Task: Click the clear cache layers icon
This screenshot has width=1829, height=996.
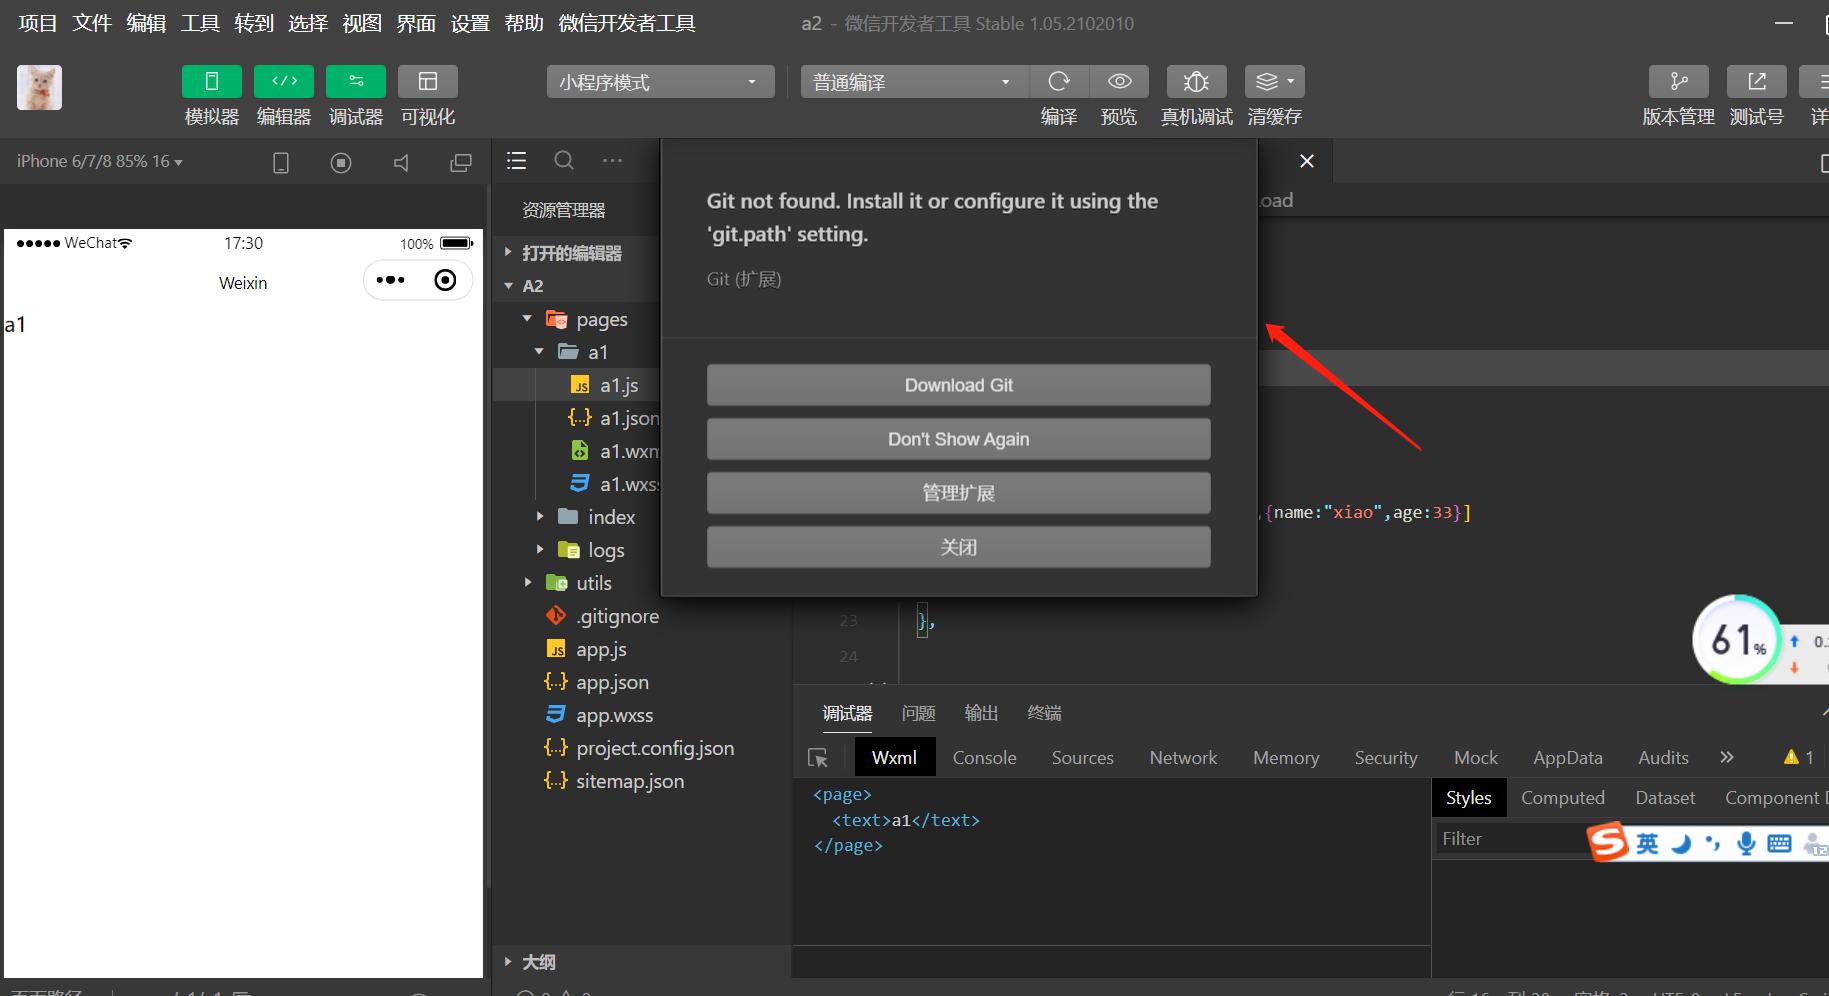Action: pyautogui.click(x=1274, y=81)
